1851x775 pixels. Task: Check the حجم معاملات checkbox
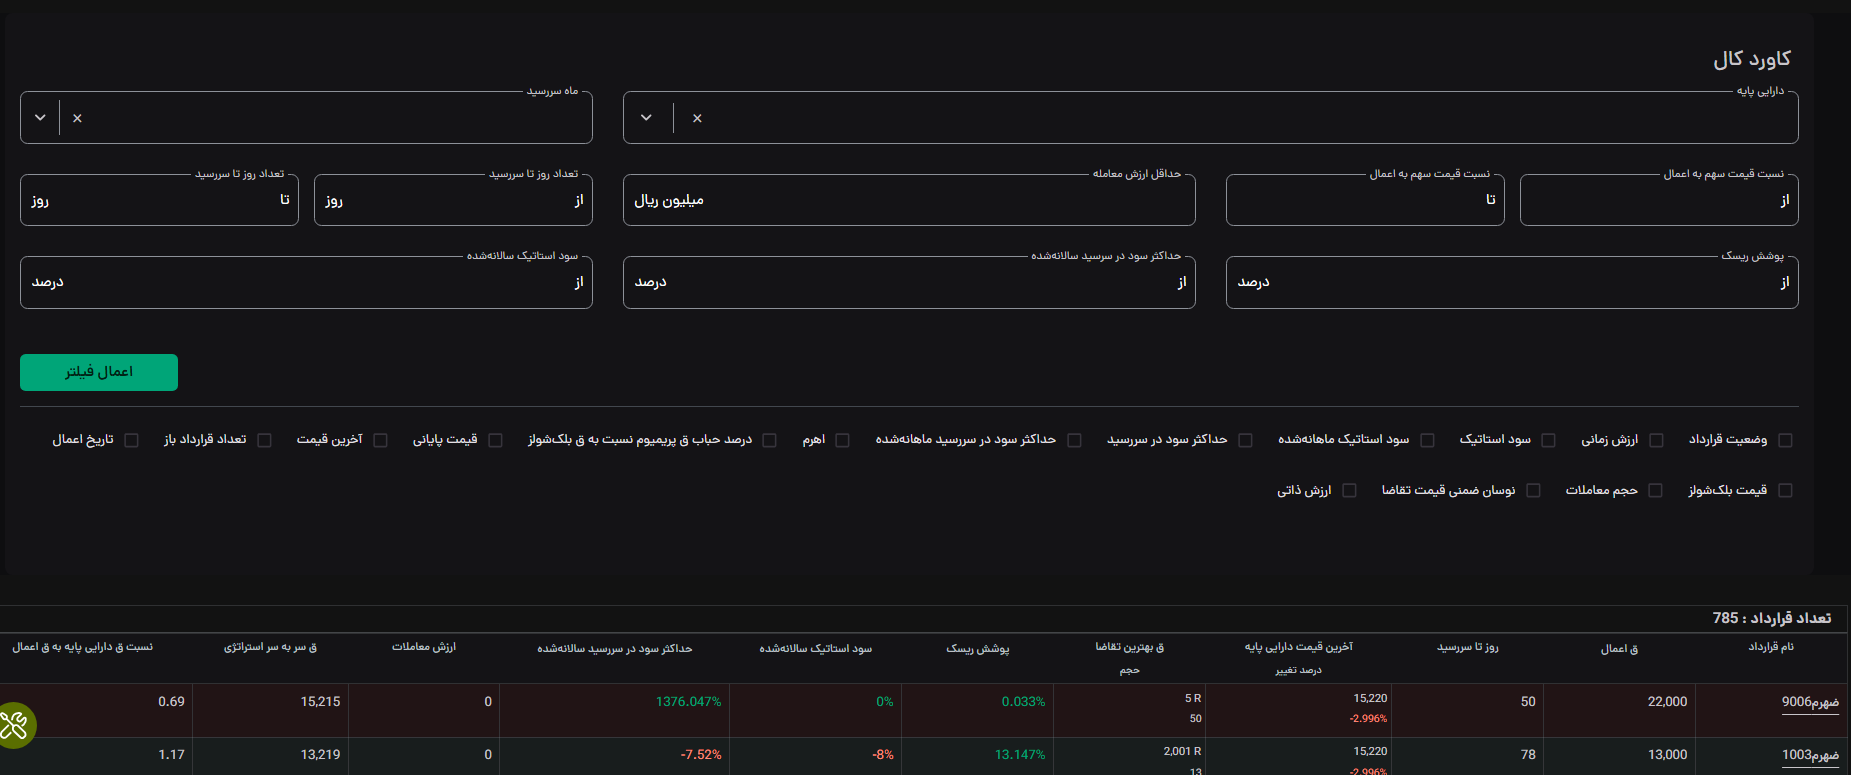1655,490
